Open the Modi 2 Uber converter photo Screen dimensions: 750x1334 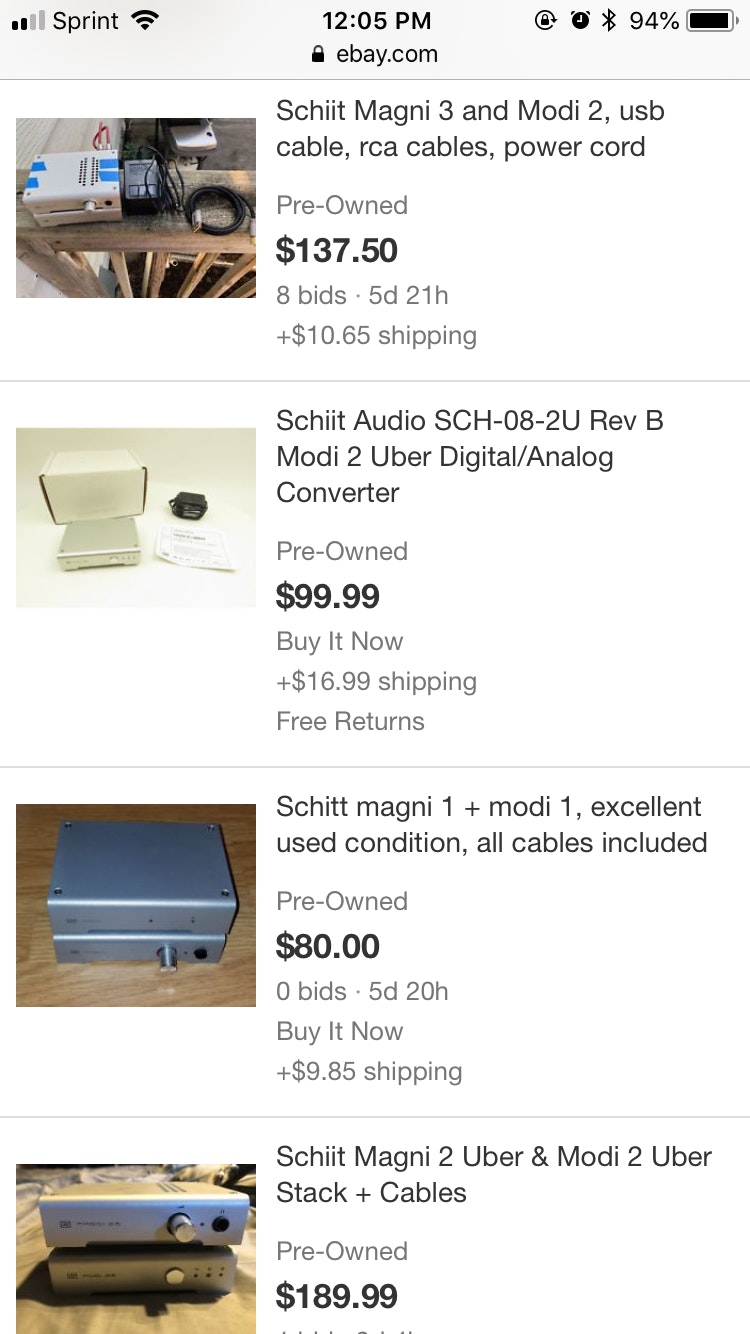(136, 518)
